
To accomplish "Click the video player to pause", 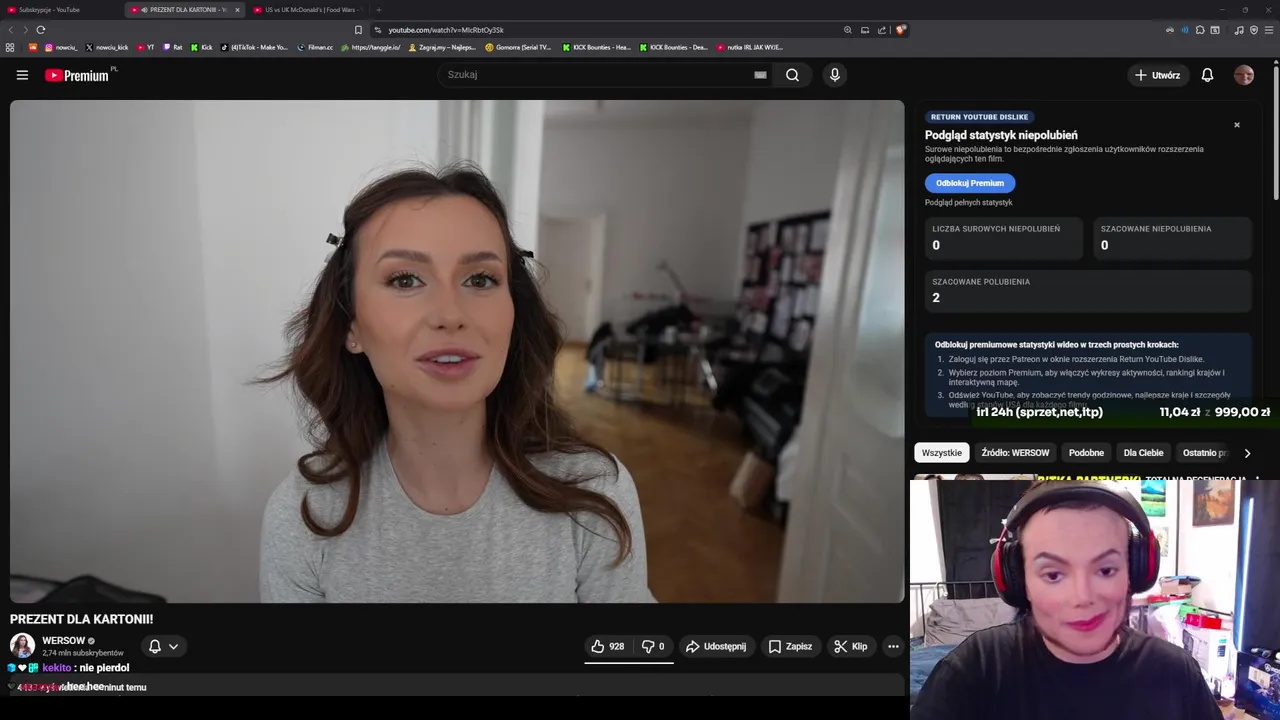I will 457,351.
